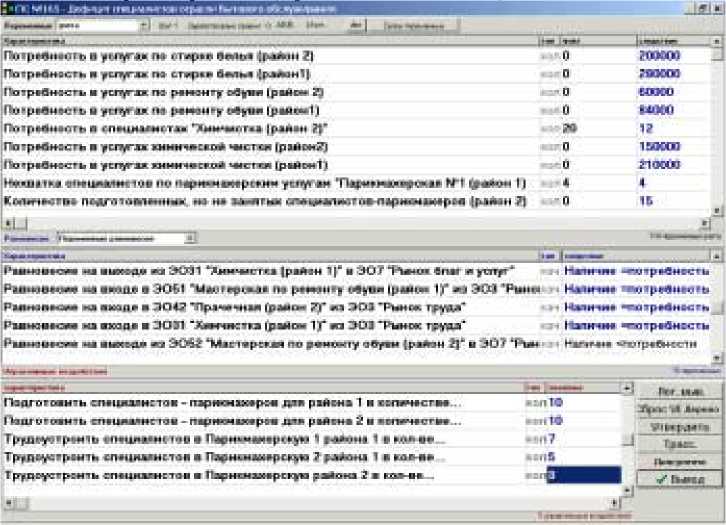Click the small toolbar button left of wide button

click(x=356, y=25)
